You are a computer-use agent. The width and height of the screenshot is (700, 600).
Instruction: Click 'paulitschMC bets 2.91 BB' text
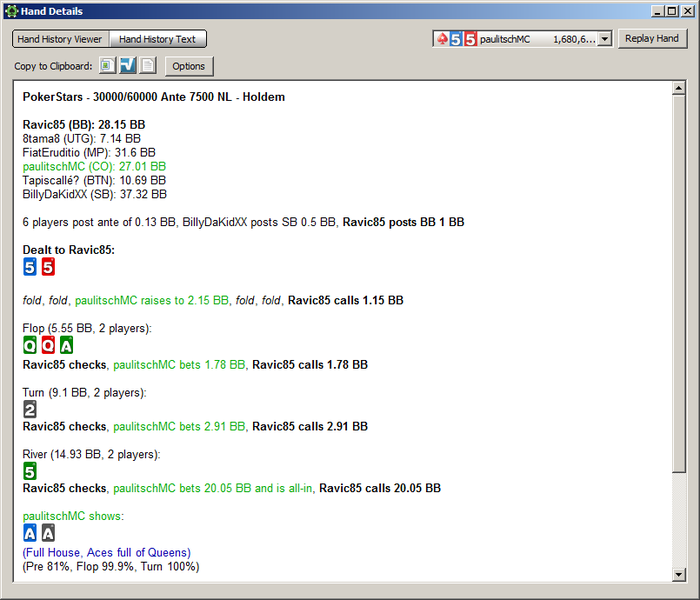179,426
